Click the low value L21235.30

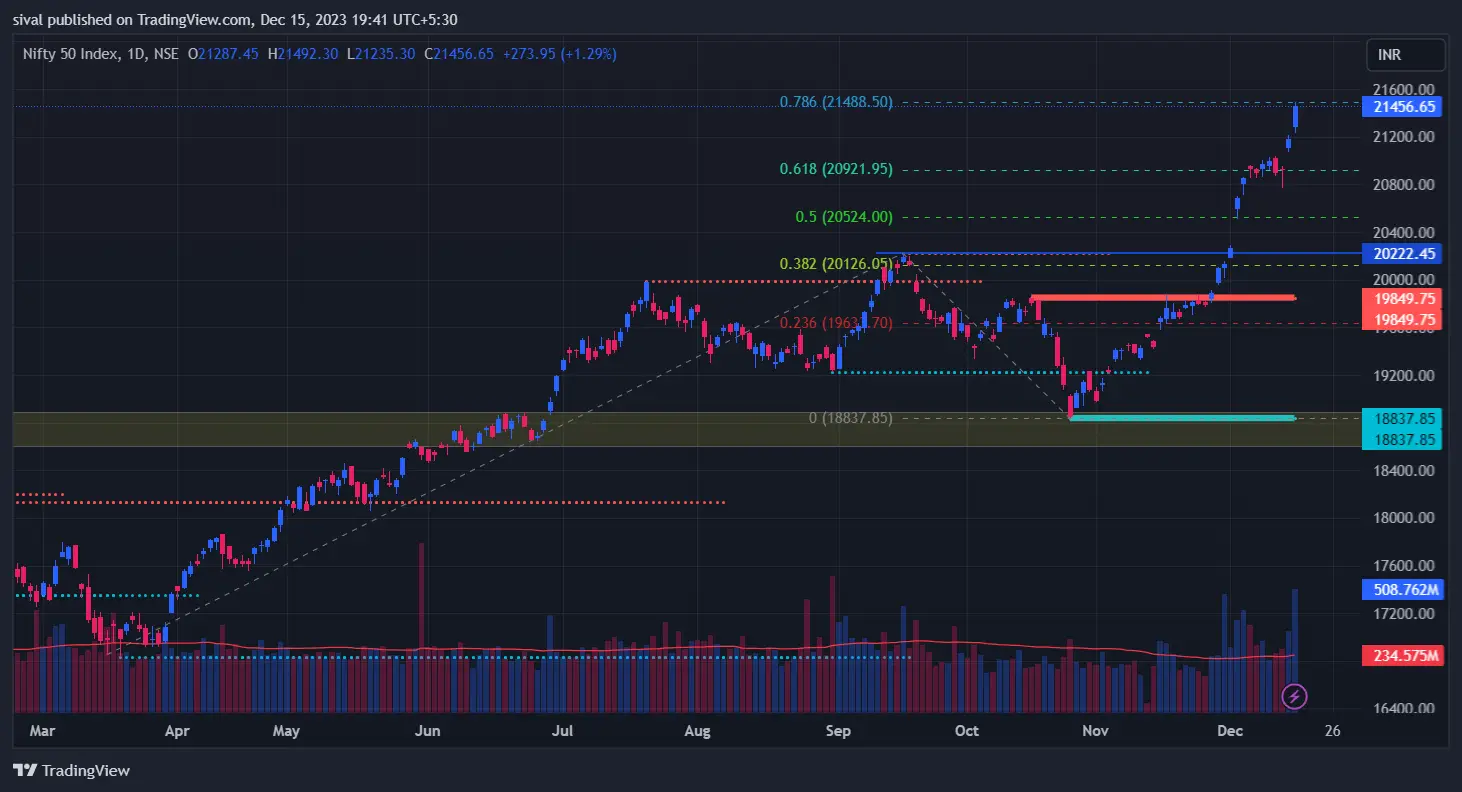click(381, 54)
